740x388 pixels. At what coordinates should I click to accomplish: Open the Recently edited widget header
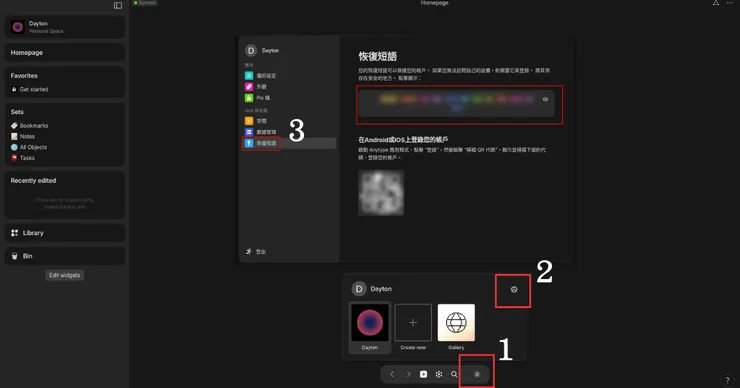click(33, 180)
